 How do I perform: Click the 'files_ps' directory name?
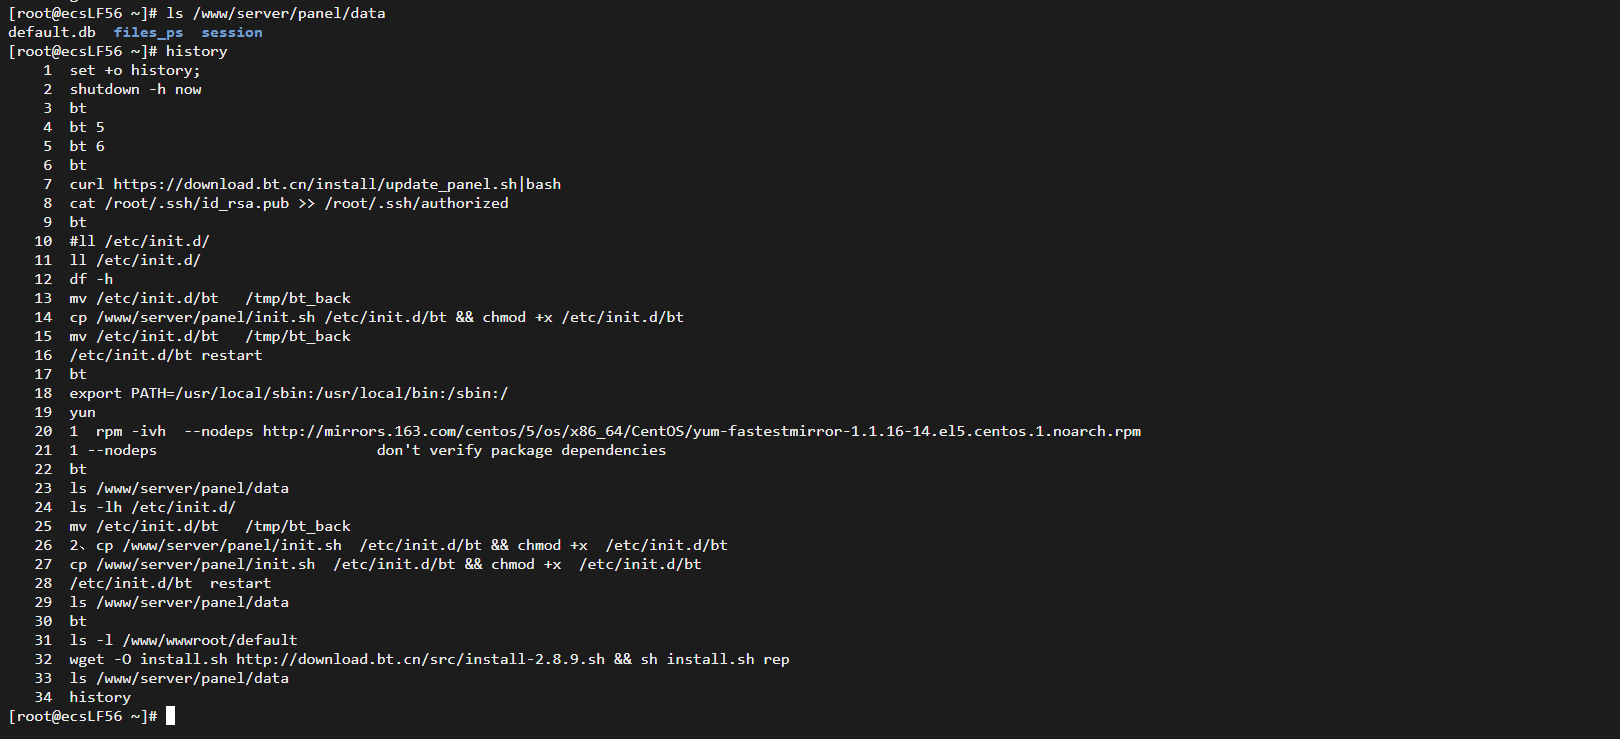coord(148,32)
